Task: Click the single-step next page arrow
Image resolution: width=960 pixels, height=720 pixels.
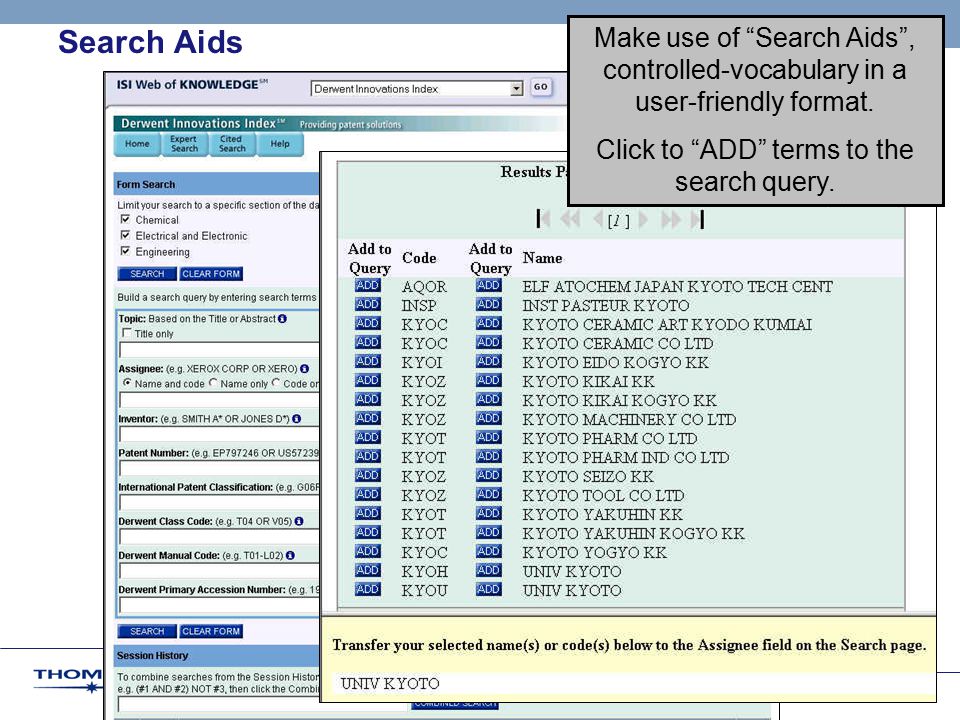Action: 643,219
